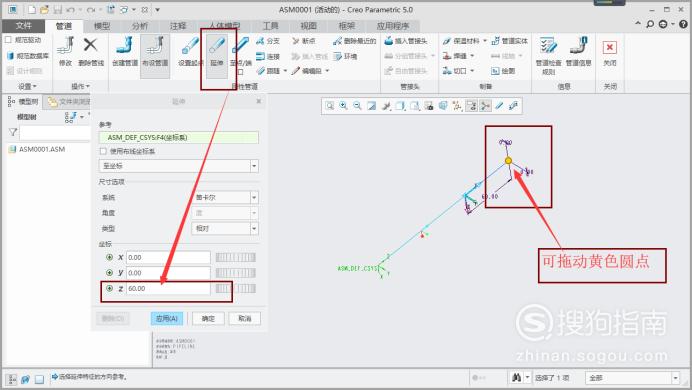Viewport: 692px width, 390px height.
Task: Expand the 焊缝 dropdown arrow
Action: (x=472, y=56)
